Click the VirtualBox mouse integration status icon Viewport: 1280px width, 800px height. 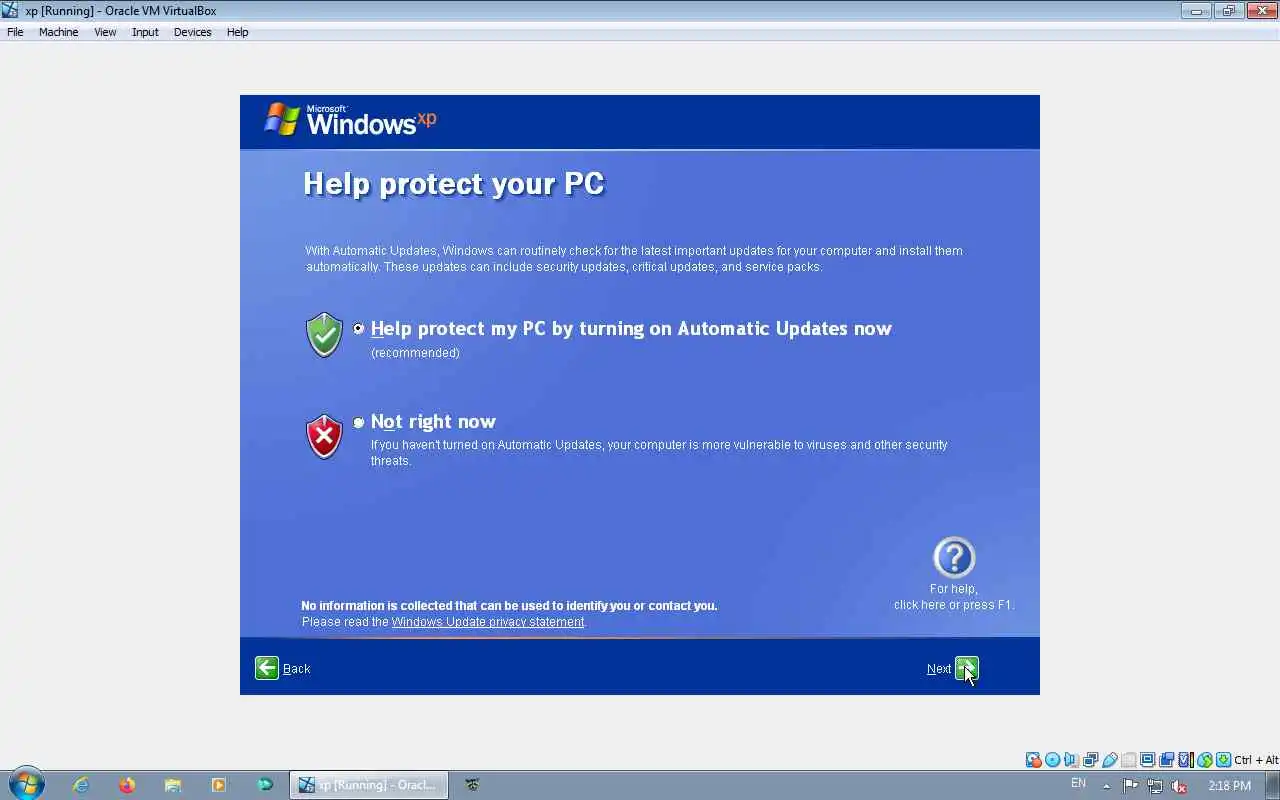pyautogui.click(x=1205, y=760)
